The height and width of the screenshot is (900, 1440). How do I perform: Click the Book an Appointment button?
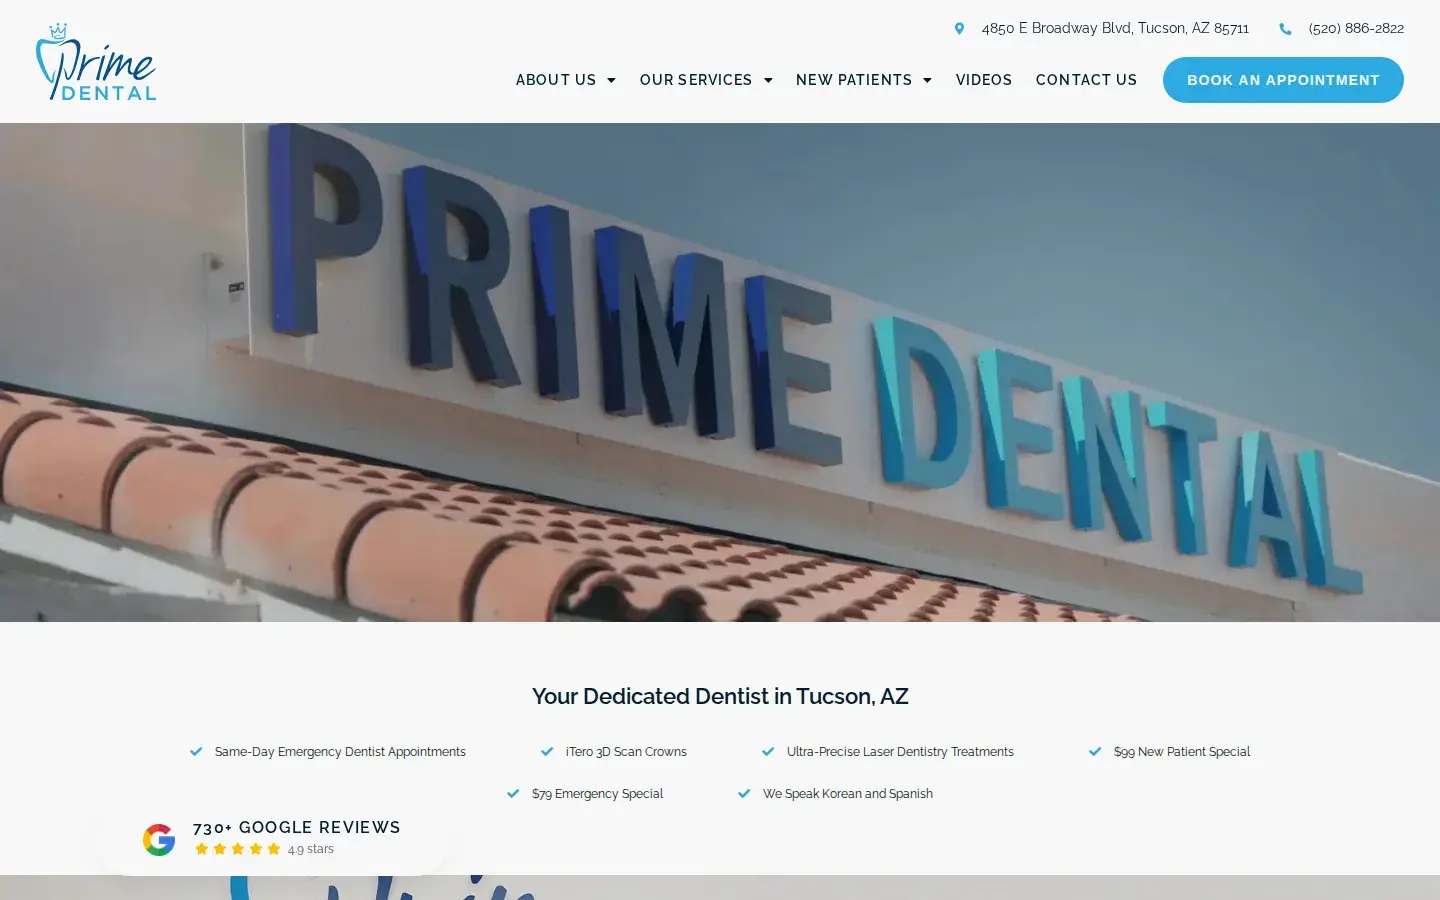1283,80
